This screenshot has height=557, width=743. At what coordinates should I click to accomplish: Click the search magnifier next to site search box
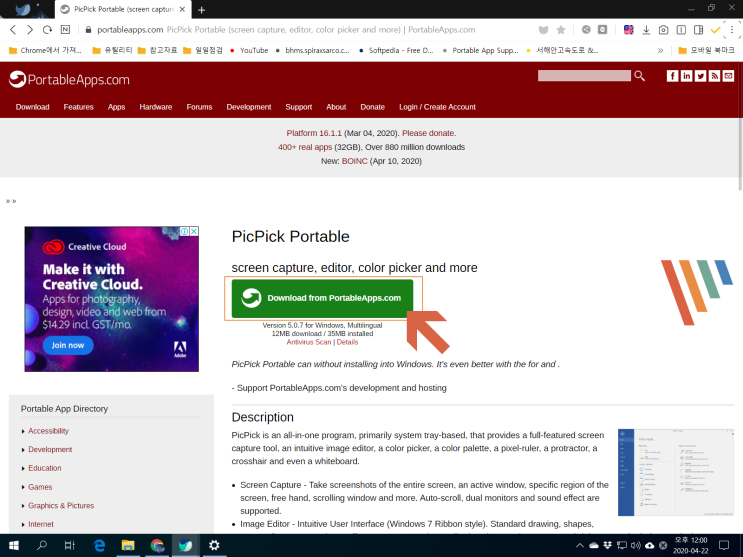pos(639,76)
